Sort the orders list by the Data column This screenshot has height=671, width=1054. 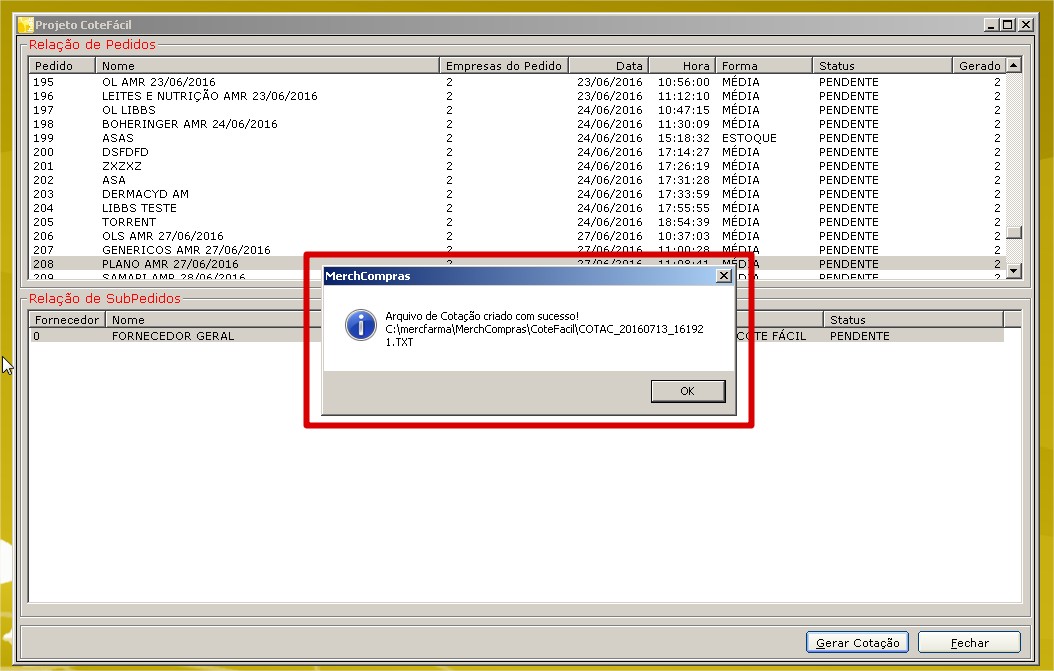609,66
